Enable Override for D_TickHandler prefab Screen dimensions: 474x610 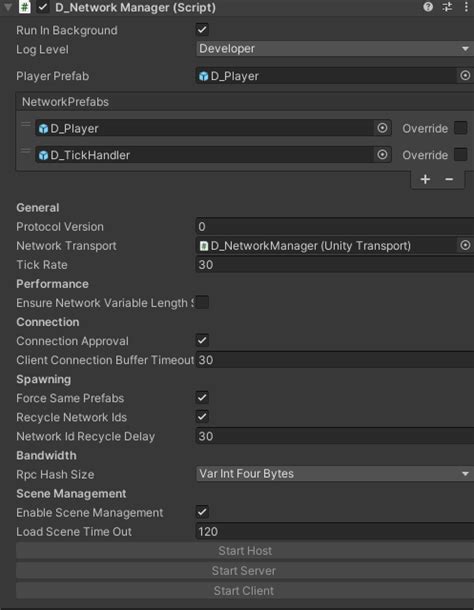coord(461,155)
